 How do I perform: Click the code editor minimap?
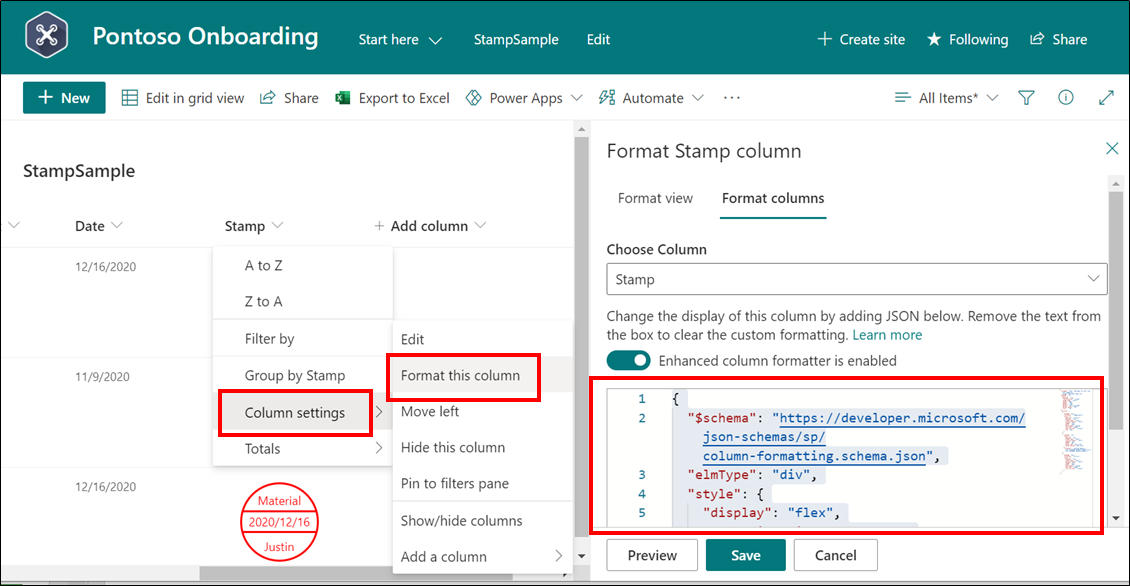coord(1075,431)
